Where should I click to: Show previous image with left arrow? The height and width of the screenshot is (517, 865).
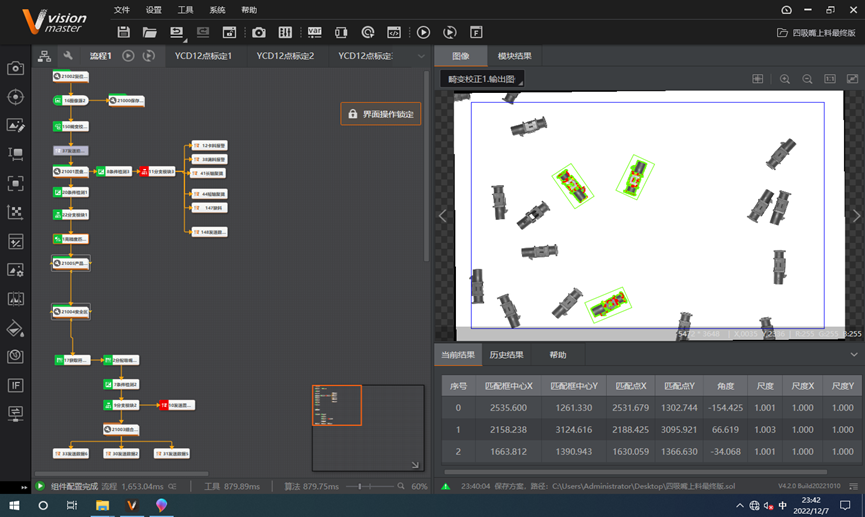click(442, 216)
